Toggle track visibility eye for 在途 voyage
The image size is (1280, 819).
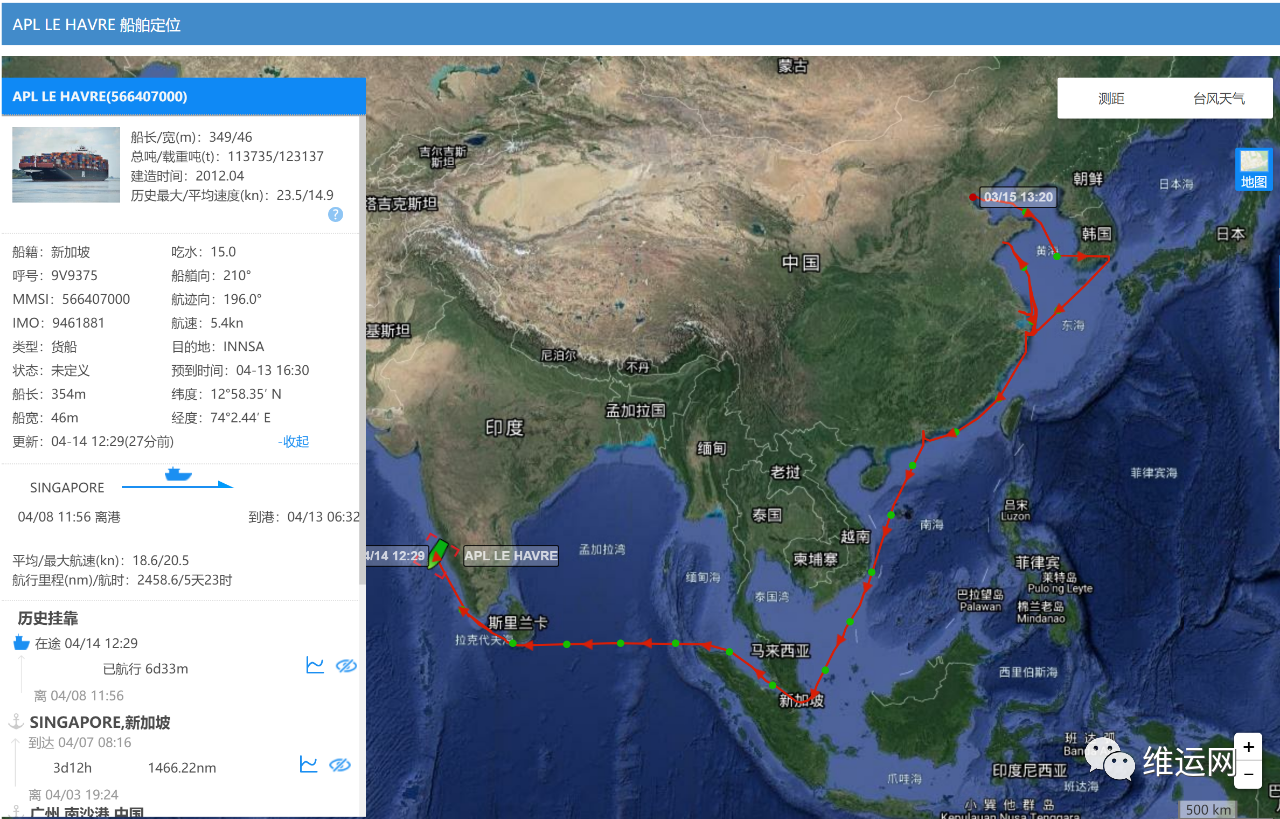click(x=346, y=666)
